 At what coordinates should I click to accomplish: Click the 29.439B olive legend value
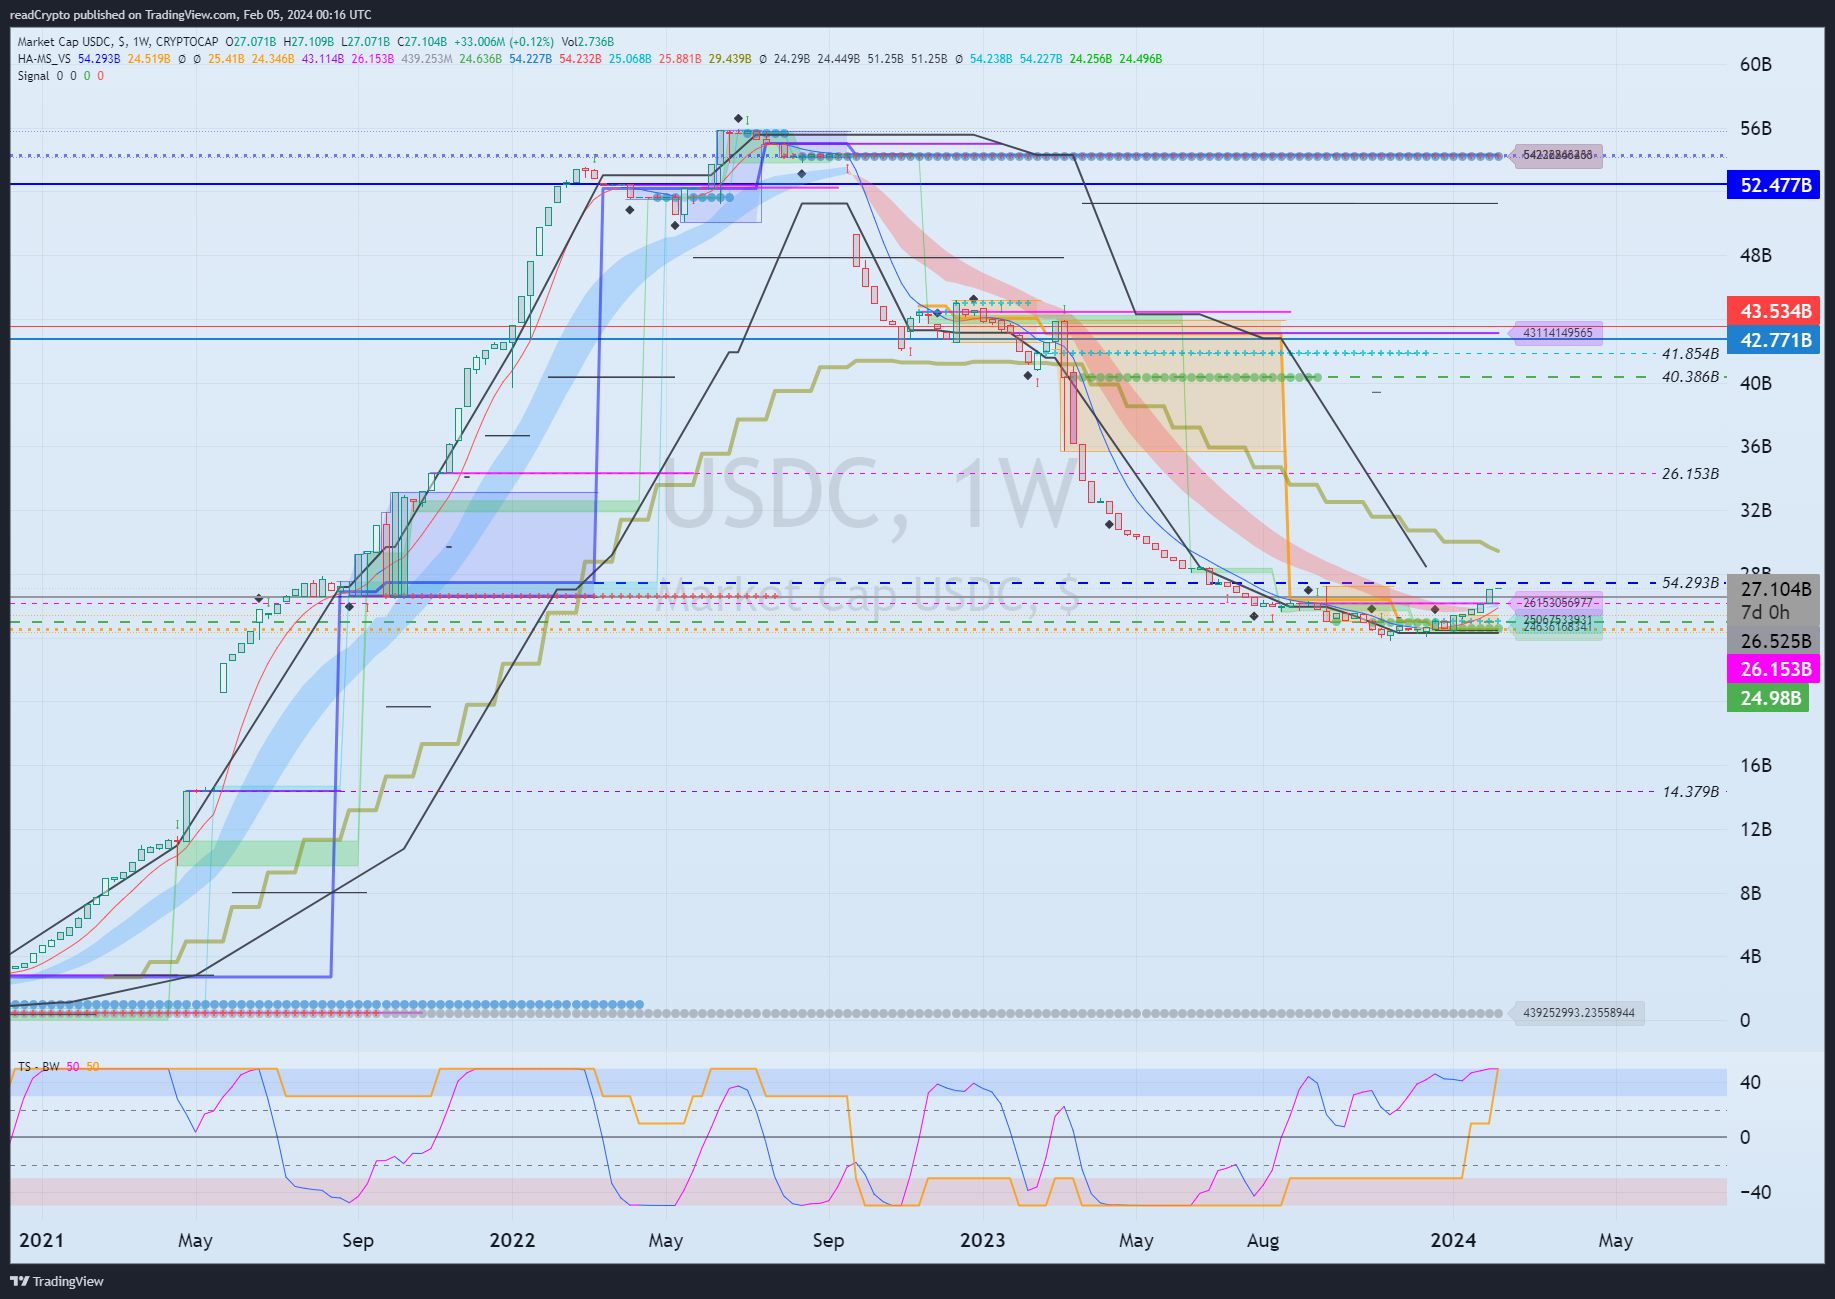pyautogui.click(x=730, y=59)
